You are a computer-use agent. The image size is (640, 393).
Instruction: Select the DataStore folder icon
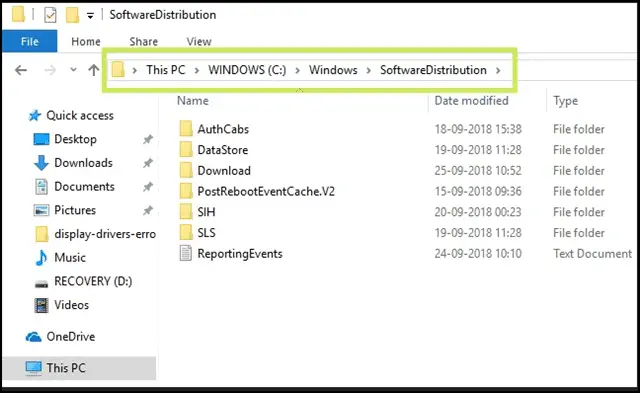click(186, 149)
